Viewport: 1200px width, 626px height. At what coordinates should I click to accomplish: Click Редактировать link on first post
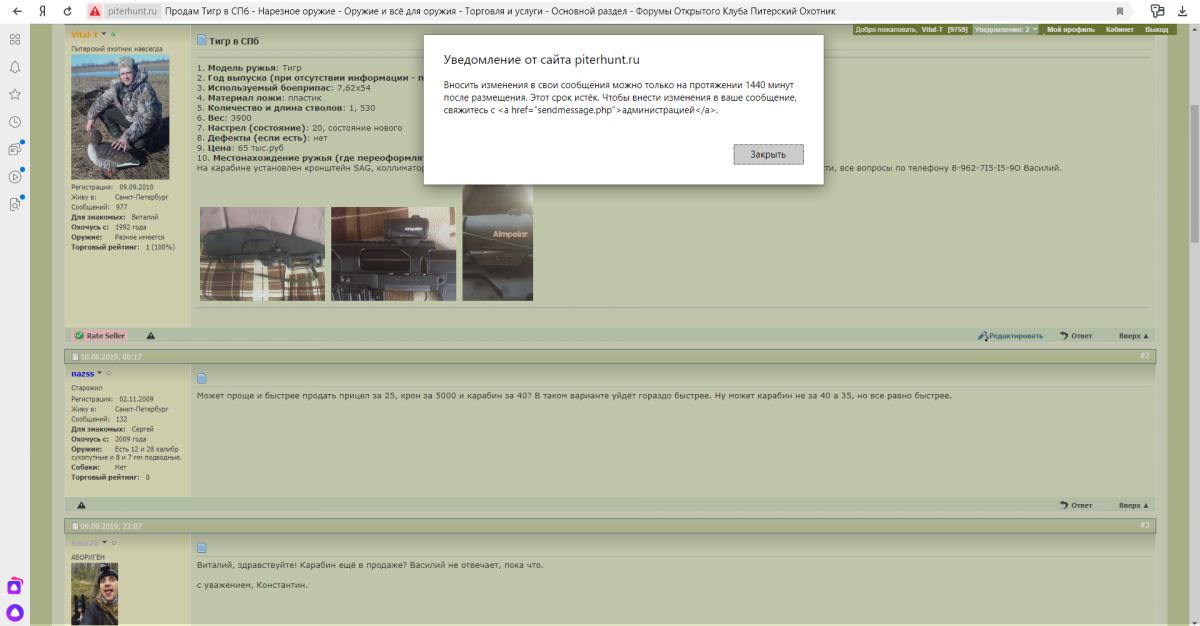(x=1010, y=336)
